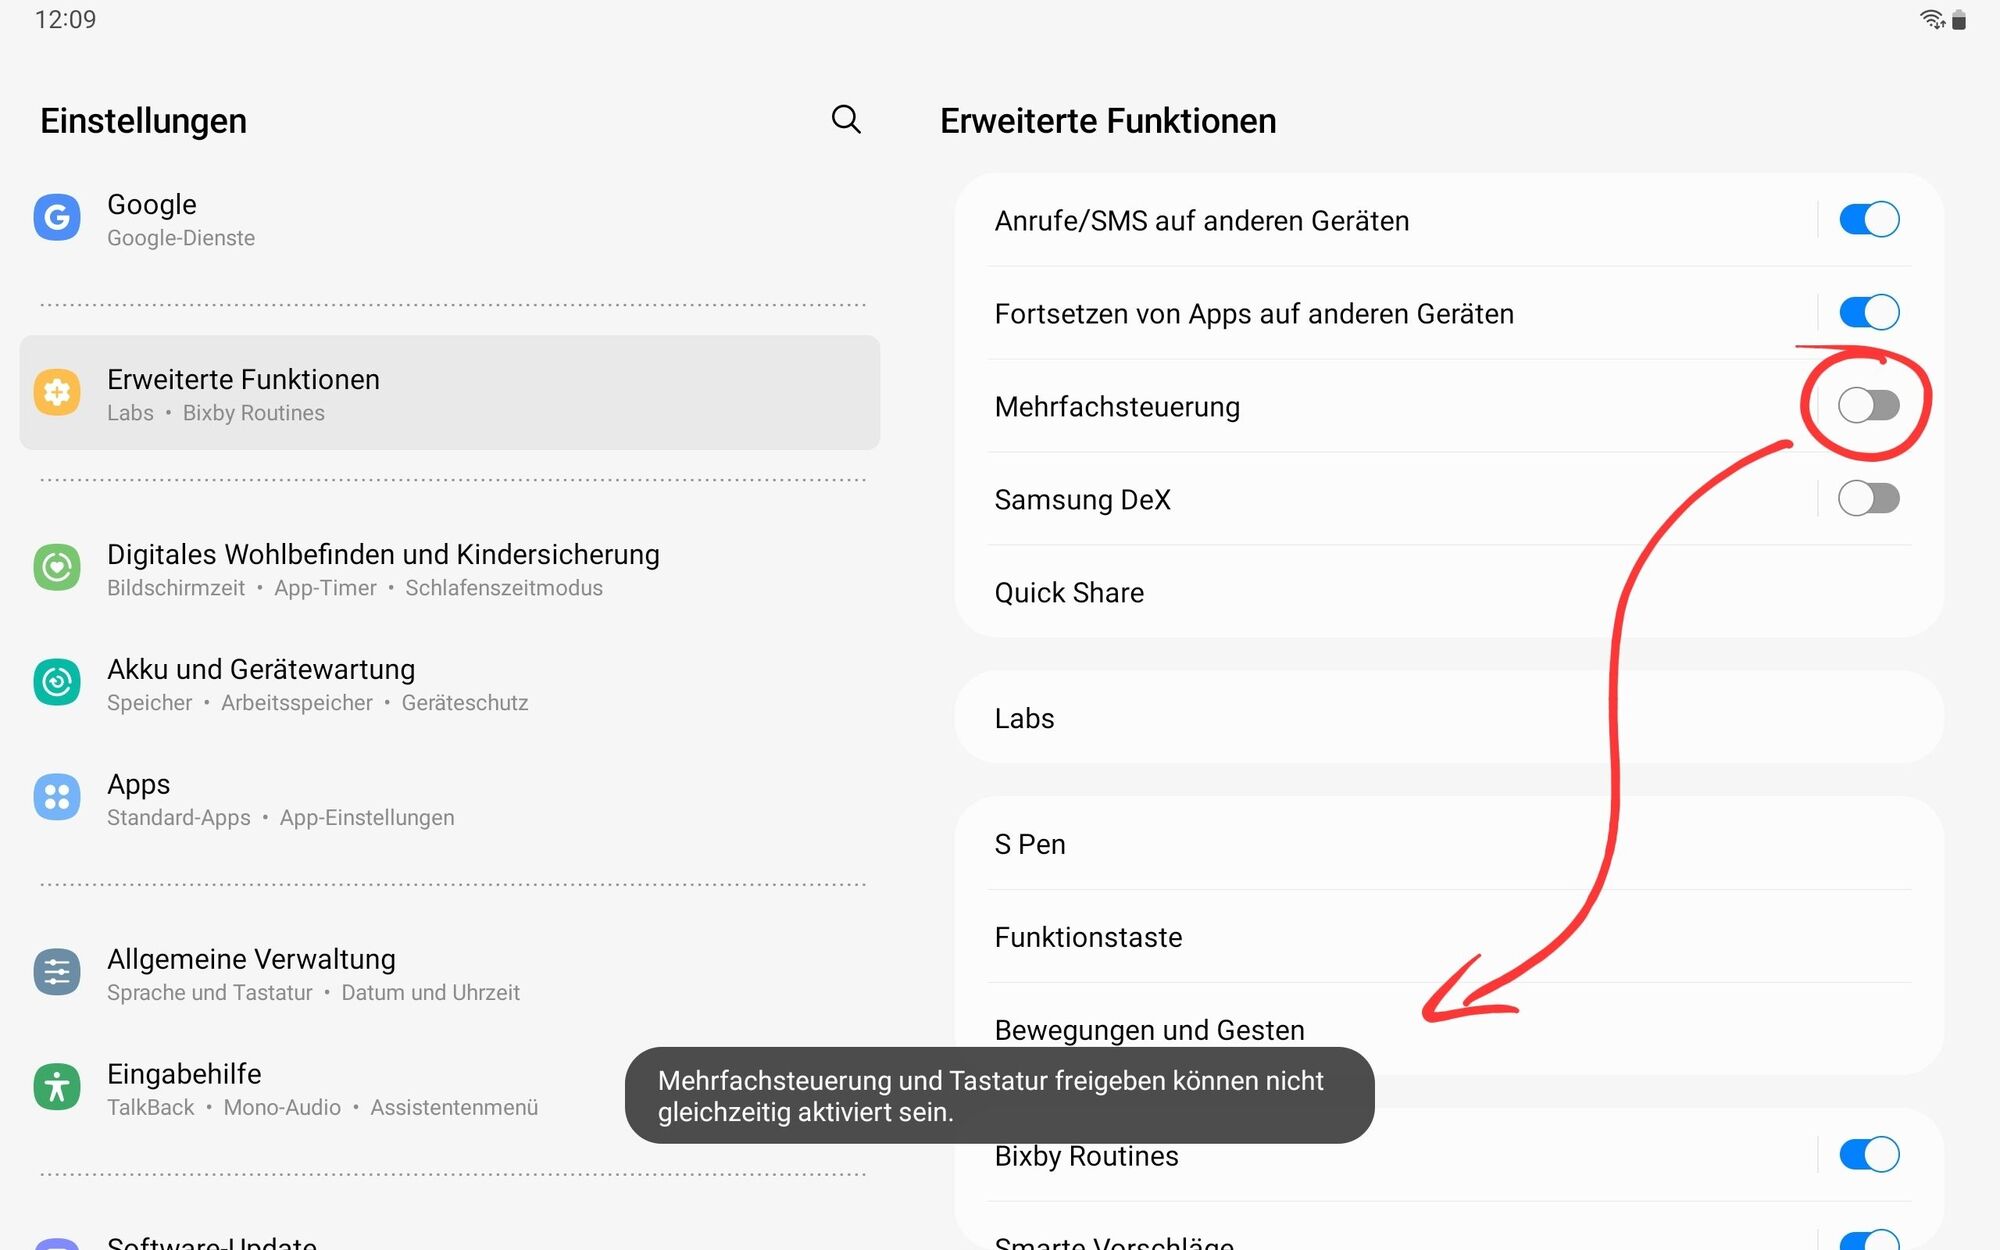Image resolution: width=2000 pixels, height=1250 pixels.
Task: Open Digitales Wohlbefinden green icon
Action: (57, 568)
